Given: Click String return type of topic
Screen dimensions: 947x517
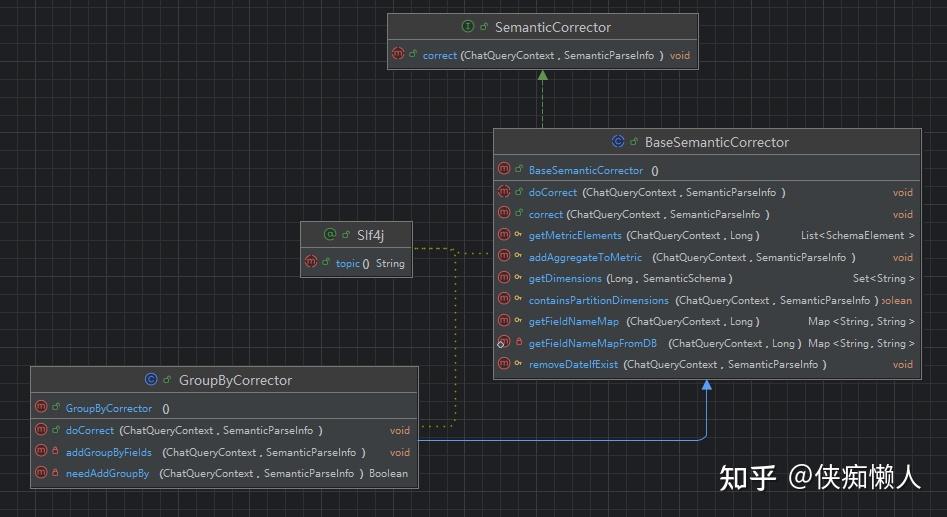Looking at the screenshot, I should point(390,263).
